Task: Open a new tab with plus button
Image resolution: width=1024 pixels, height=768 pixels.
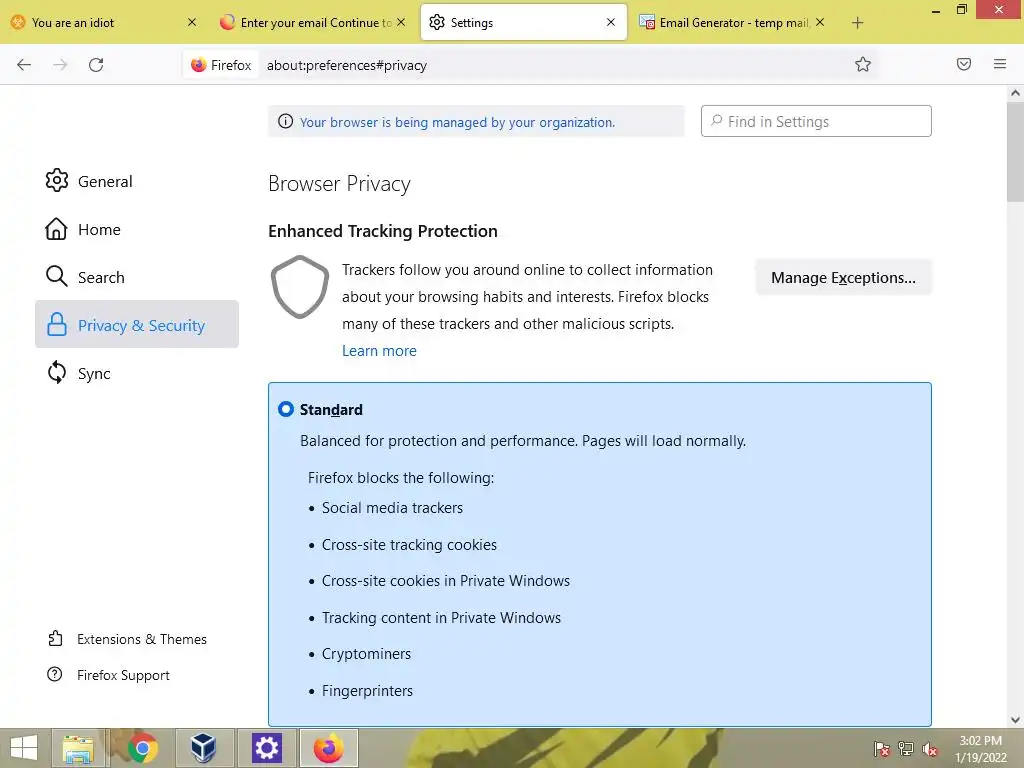Action: [857, 23]
